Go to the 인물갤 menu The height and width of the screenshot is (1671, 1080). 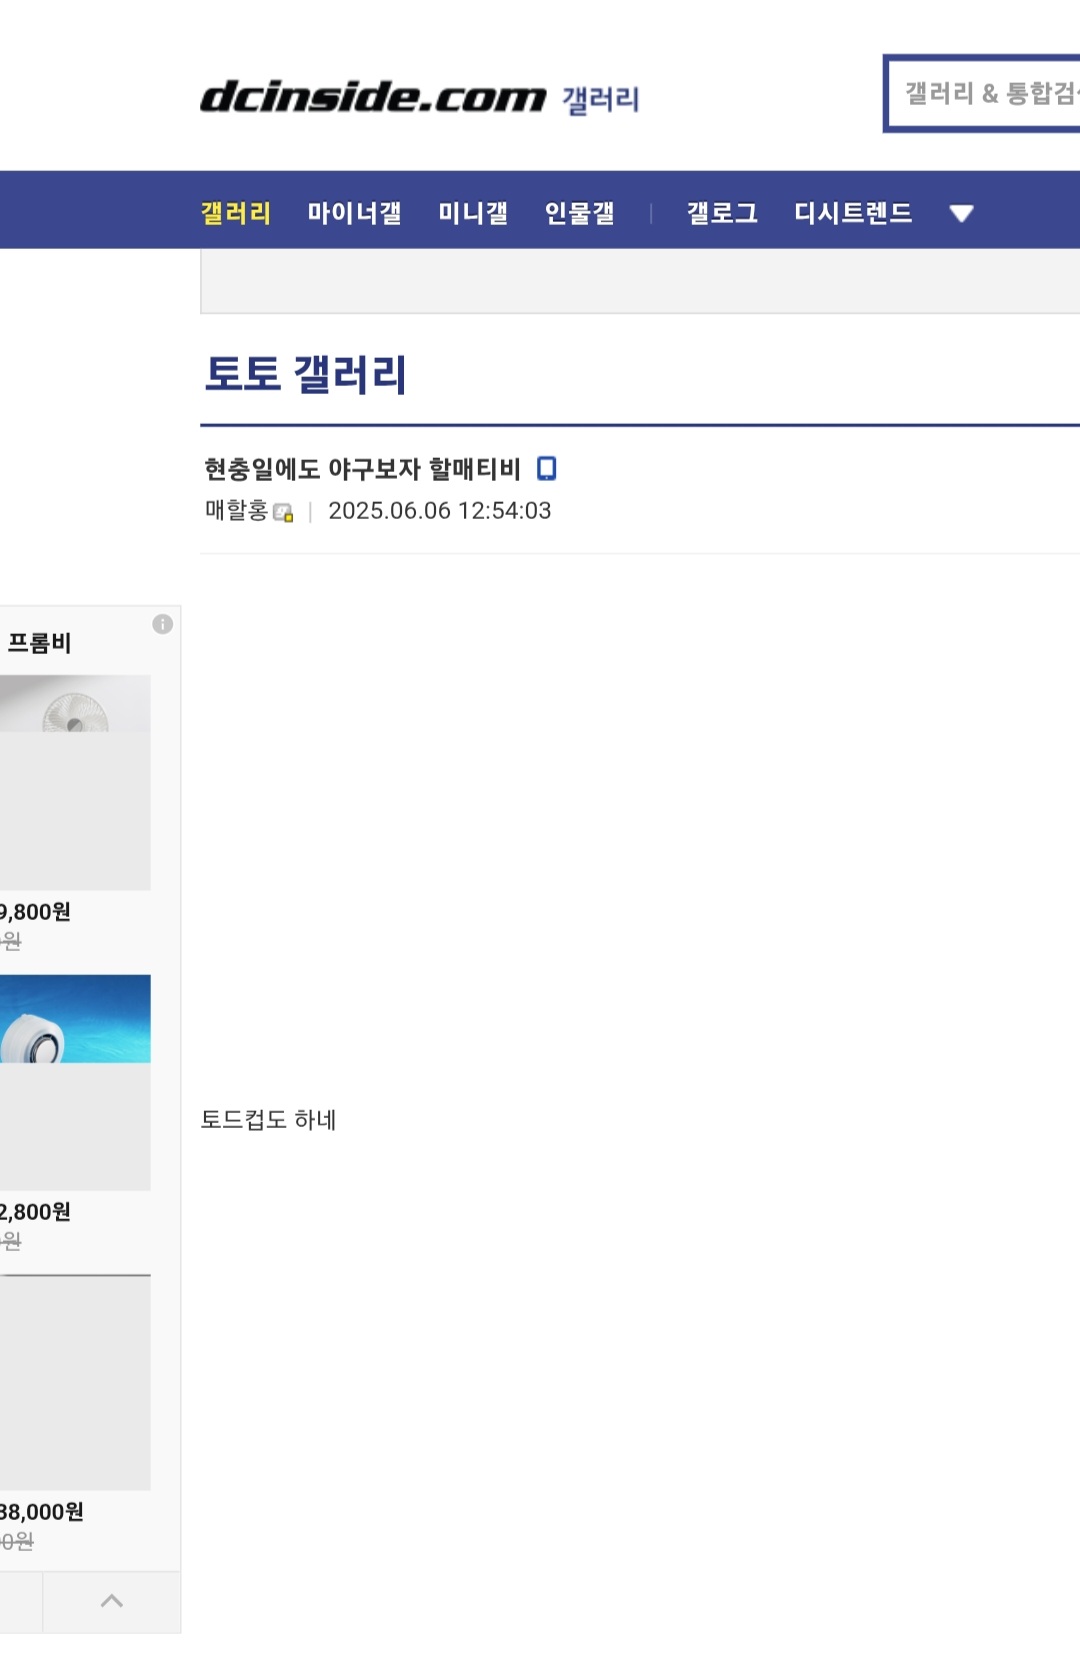pyautogui.click(x=579, y=213)
